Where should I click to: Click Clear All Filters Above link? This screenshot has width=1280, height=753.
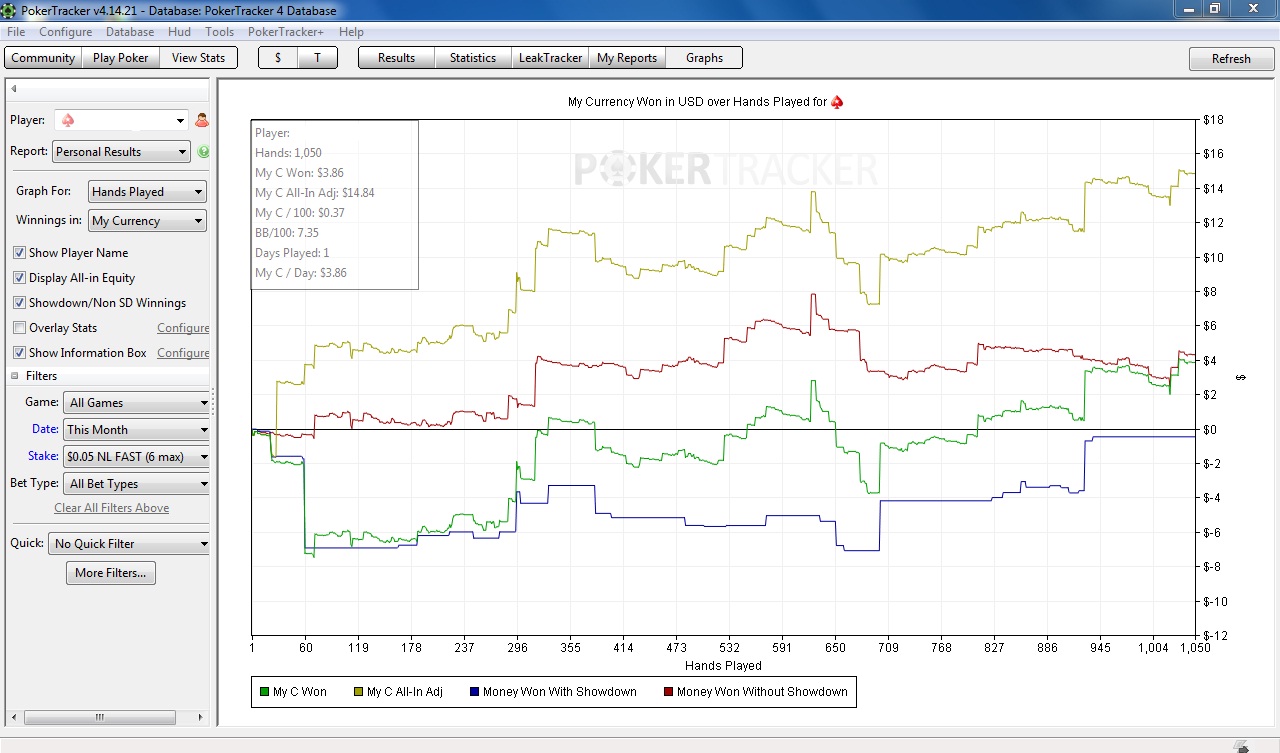[112, 508]
